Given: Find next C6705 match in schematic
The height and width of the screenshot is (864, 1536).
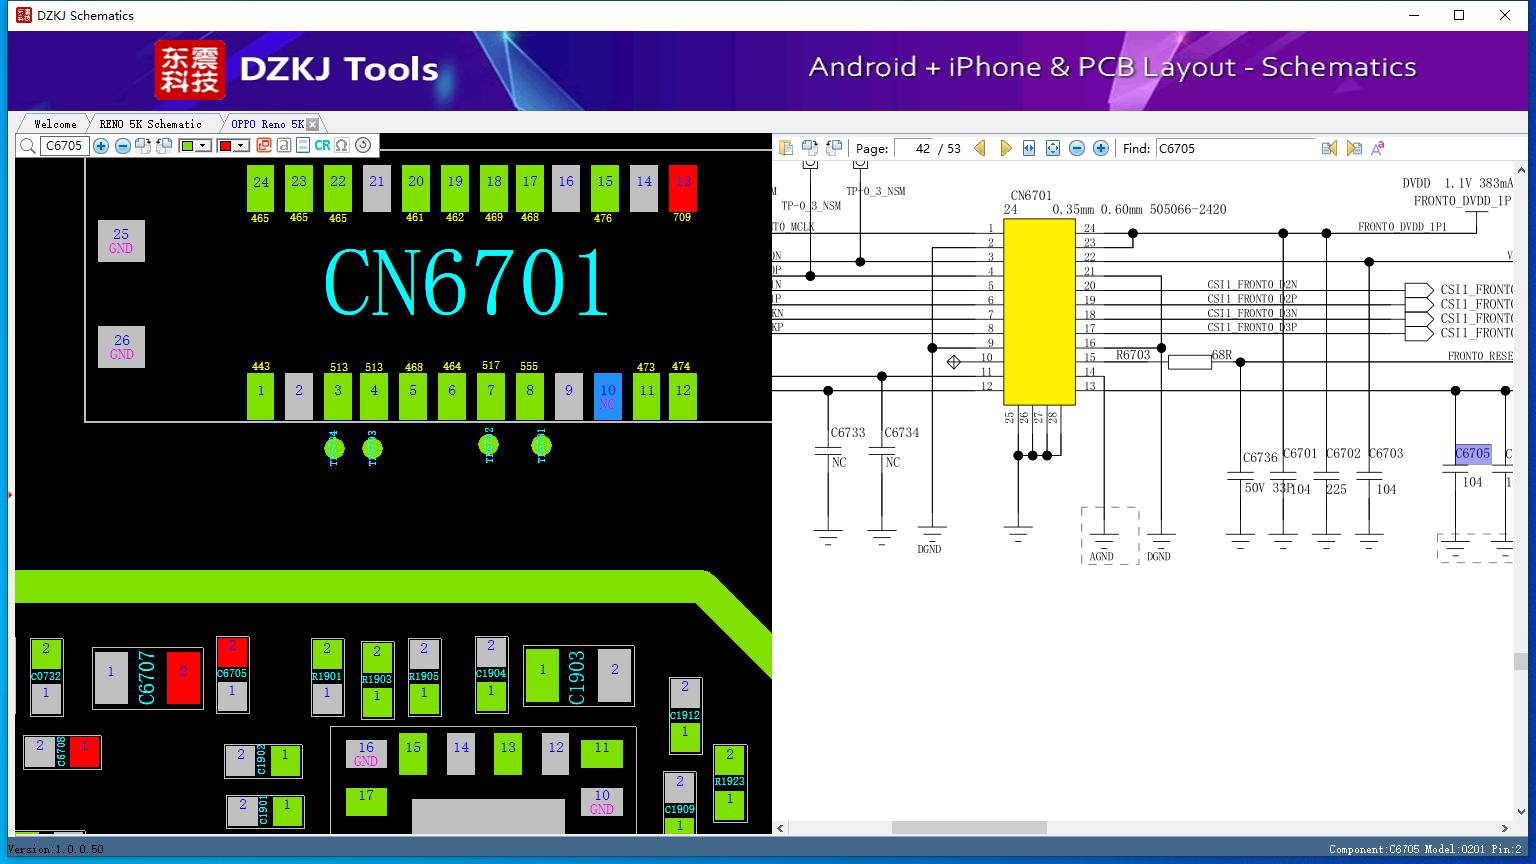Looking at the screenshot, I should pyautogui.click(x=1354, y=148).
